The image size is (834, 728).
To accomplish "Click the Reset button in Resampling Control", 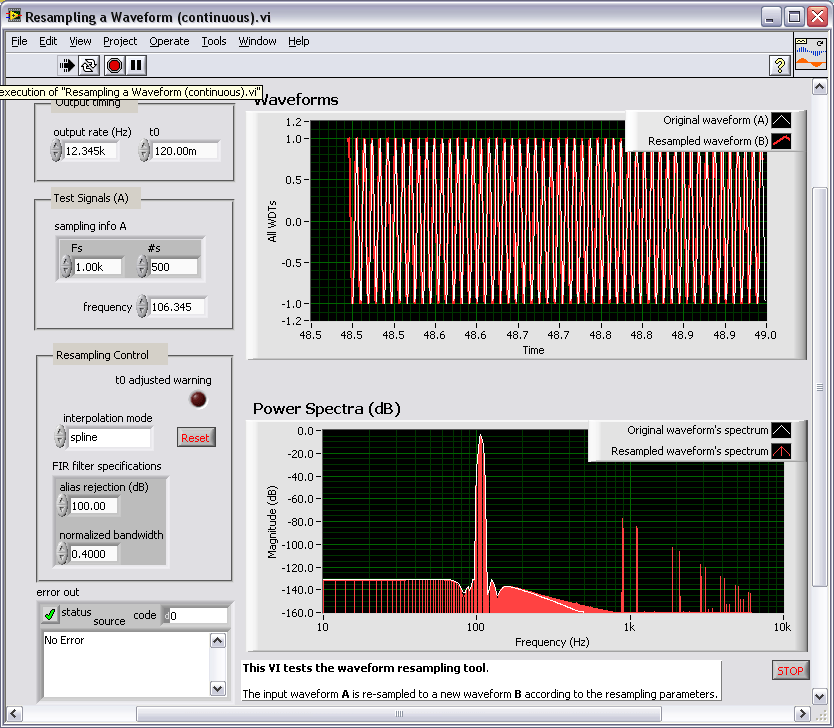I will tap(195, 437).
